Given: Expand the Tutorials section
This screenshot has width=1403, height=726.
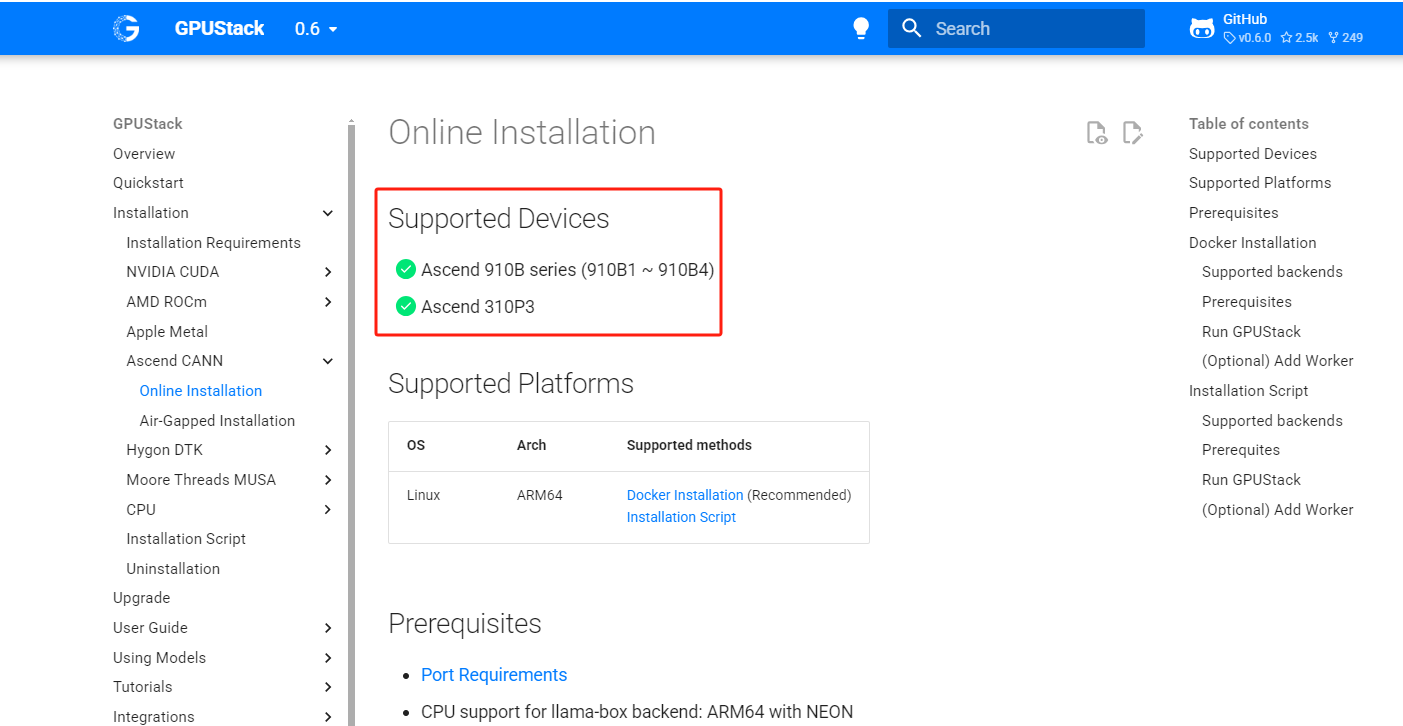Looking at the screenshot, I should (x=328, y=687).
